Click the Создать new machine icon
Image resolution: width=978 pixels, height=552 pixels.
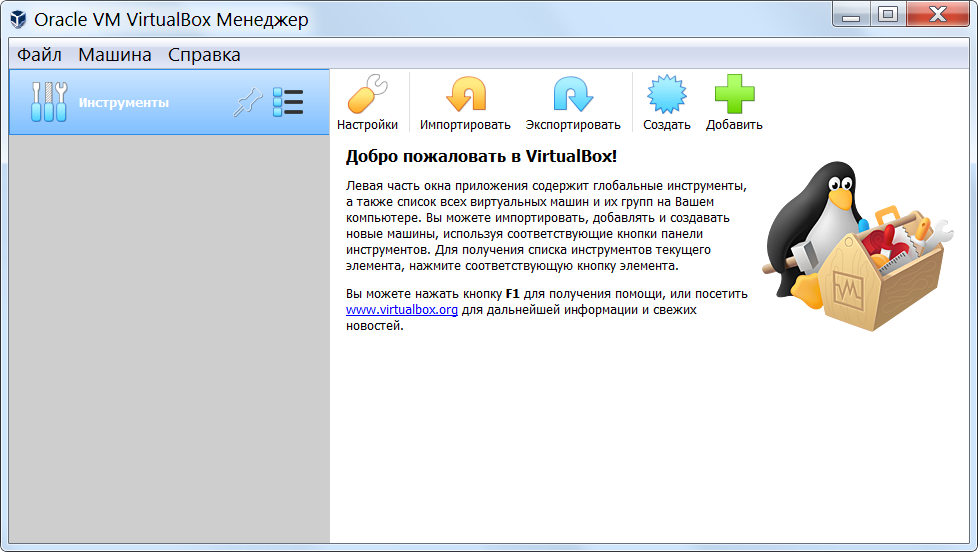[x=667, y=95]
